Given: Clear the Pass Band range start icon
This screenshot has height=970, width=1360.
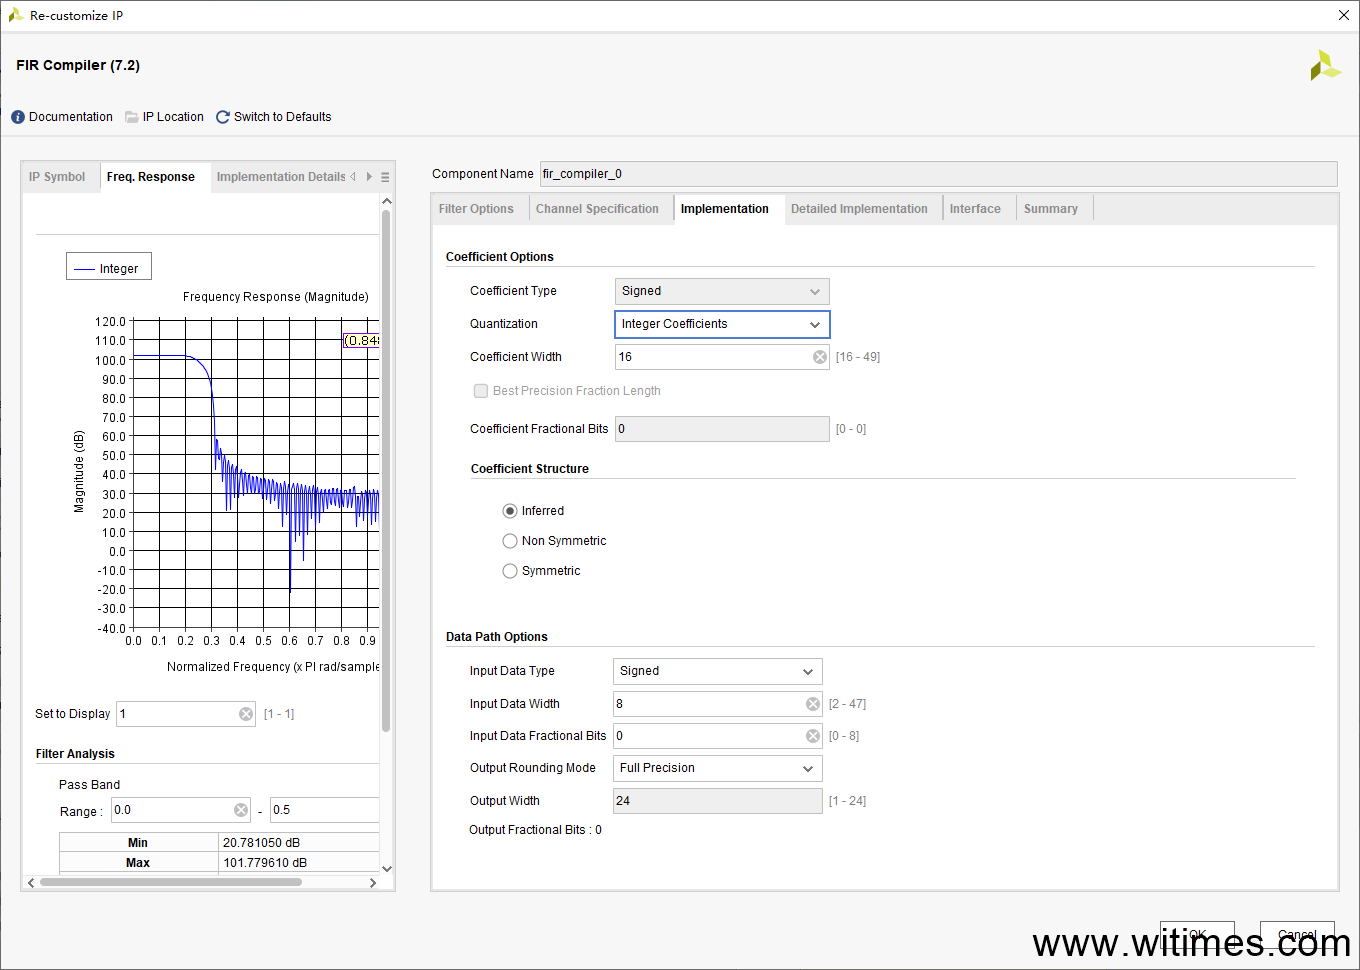Looking at the screenshot, I should pyautogui.click(x=241, y=810).
